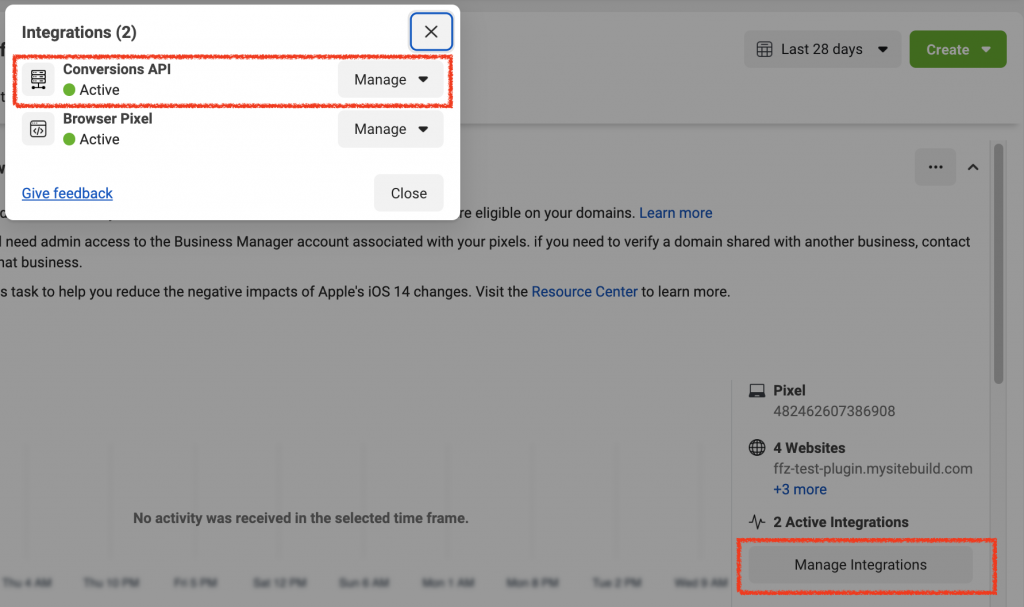This screenshot has height=607, width=1024.
Task: Open Manage dropdown for Browser Pixel
Action: click(390, 129)
